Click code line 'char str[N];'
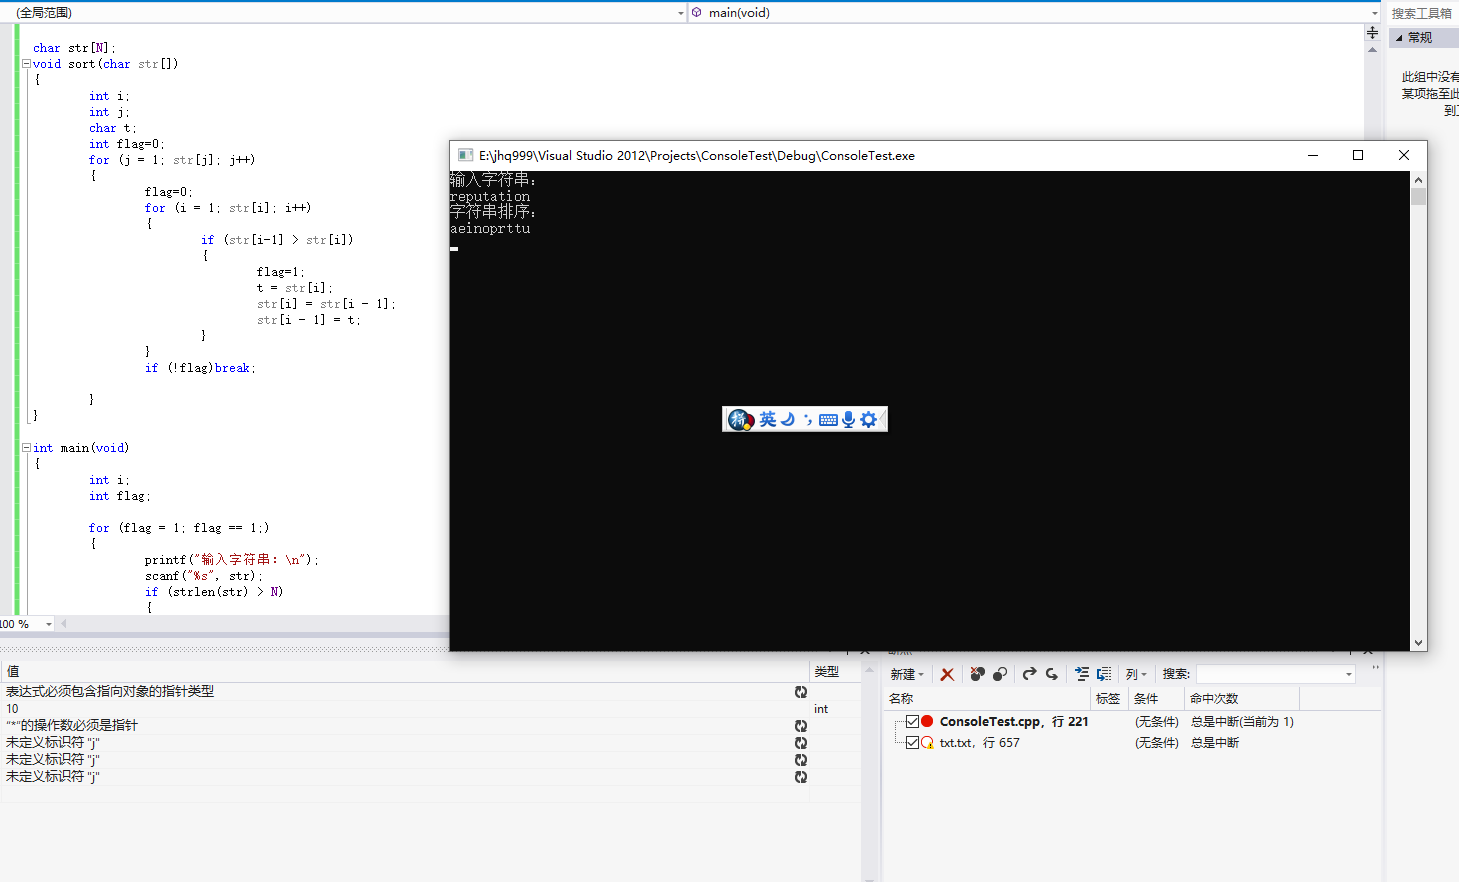 (x=74, y=48)
